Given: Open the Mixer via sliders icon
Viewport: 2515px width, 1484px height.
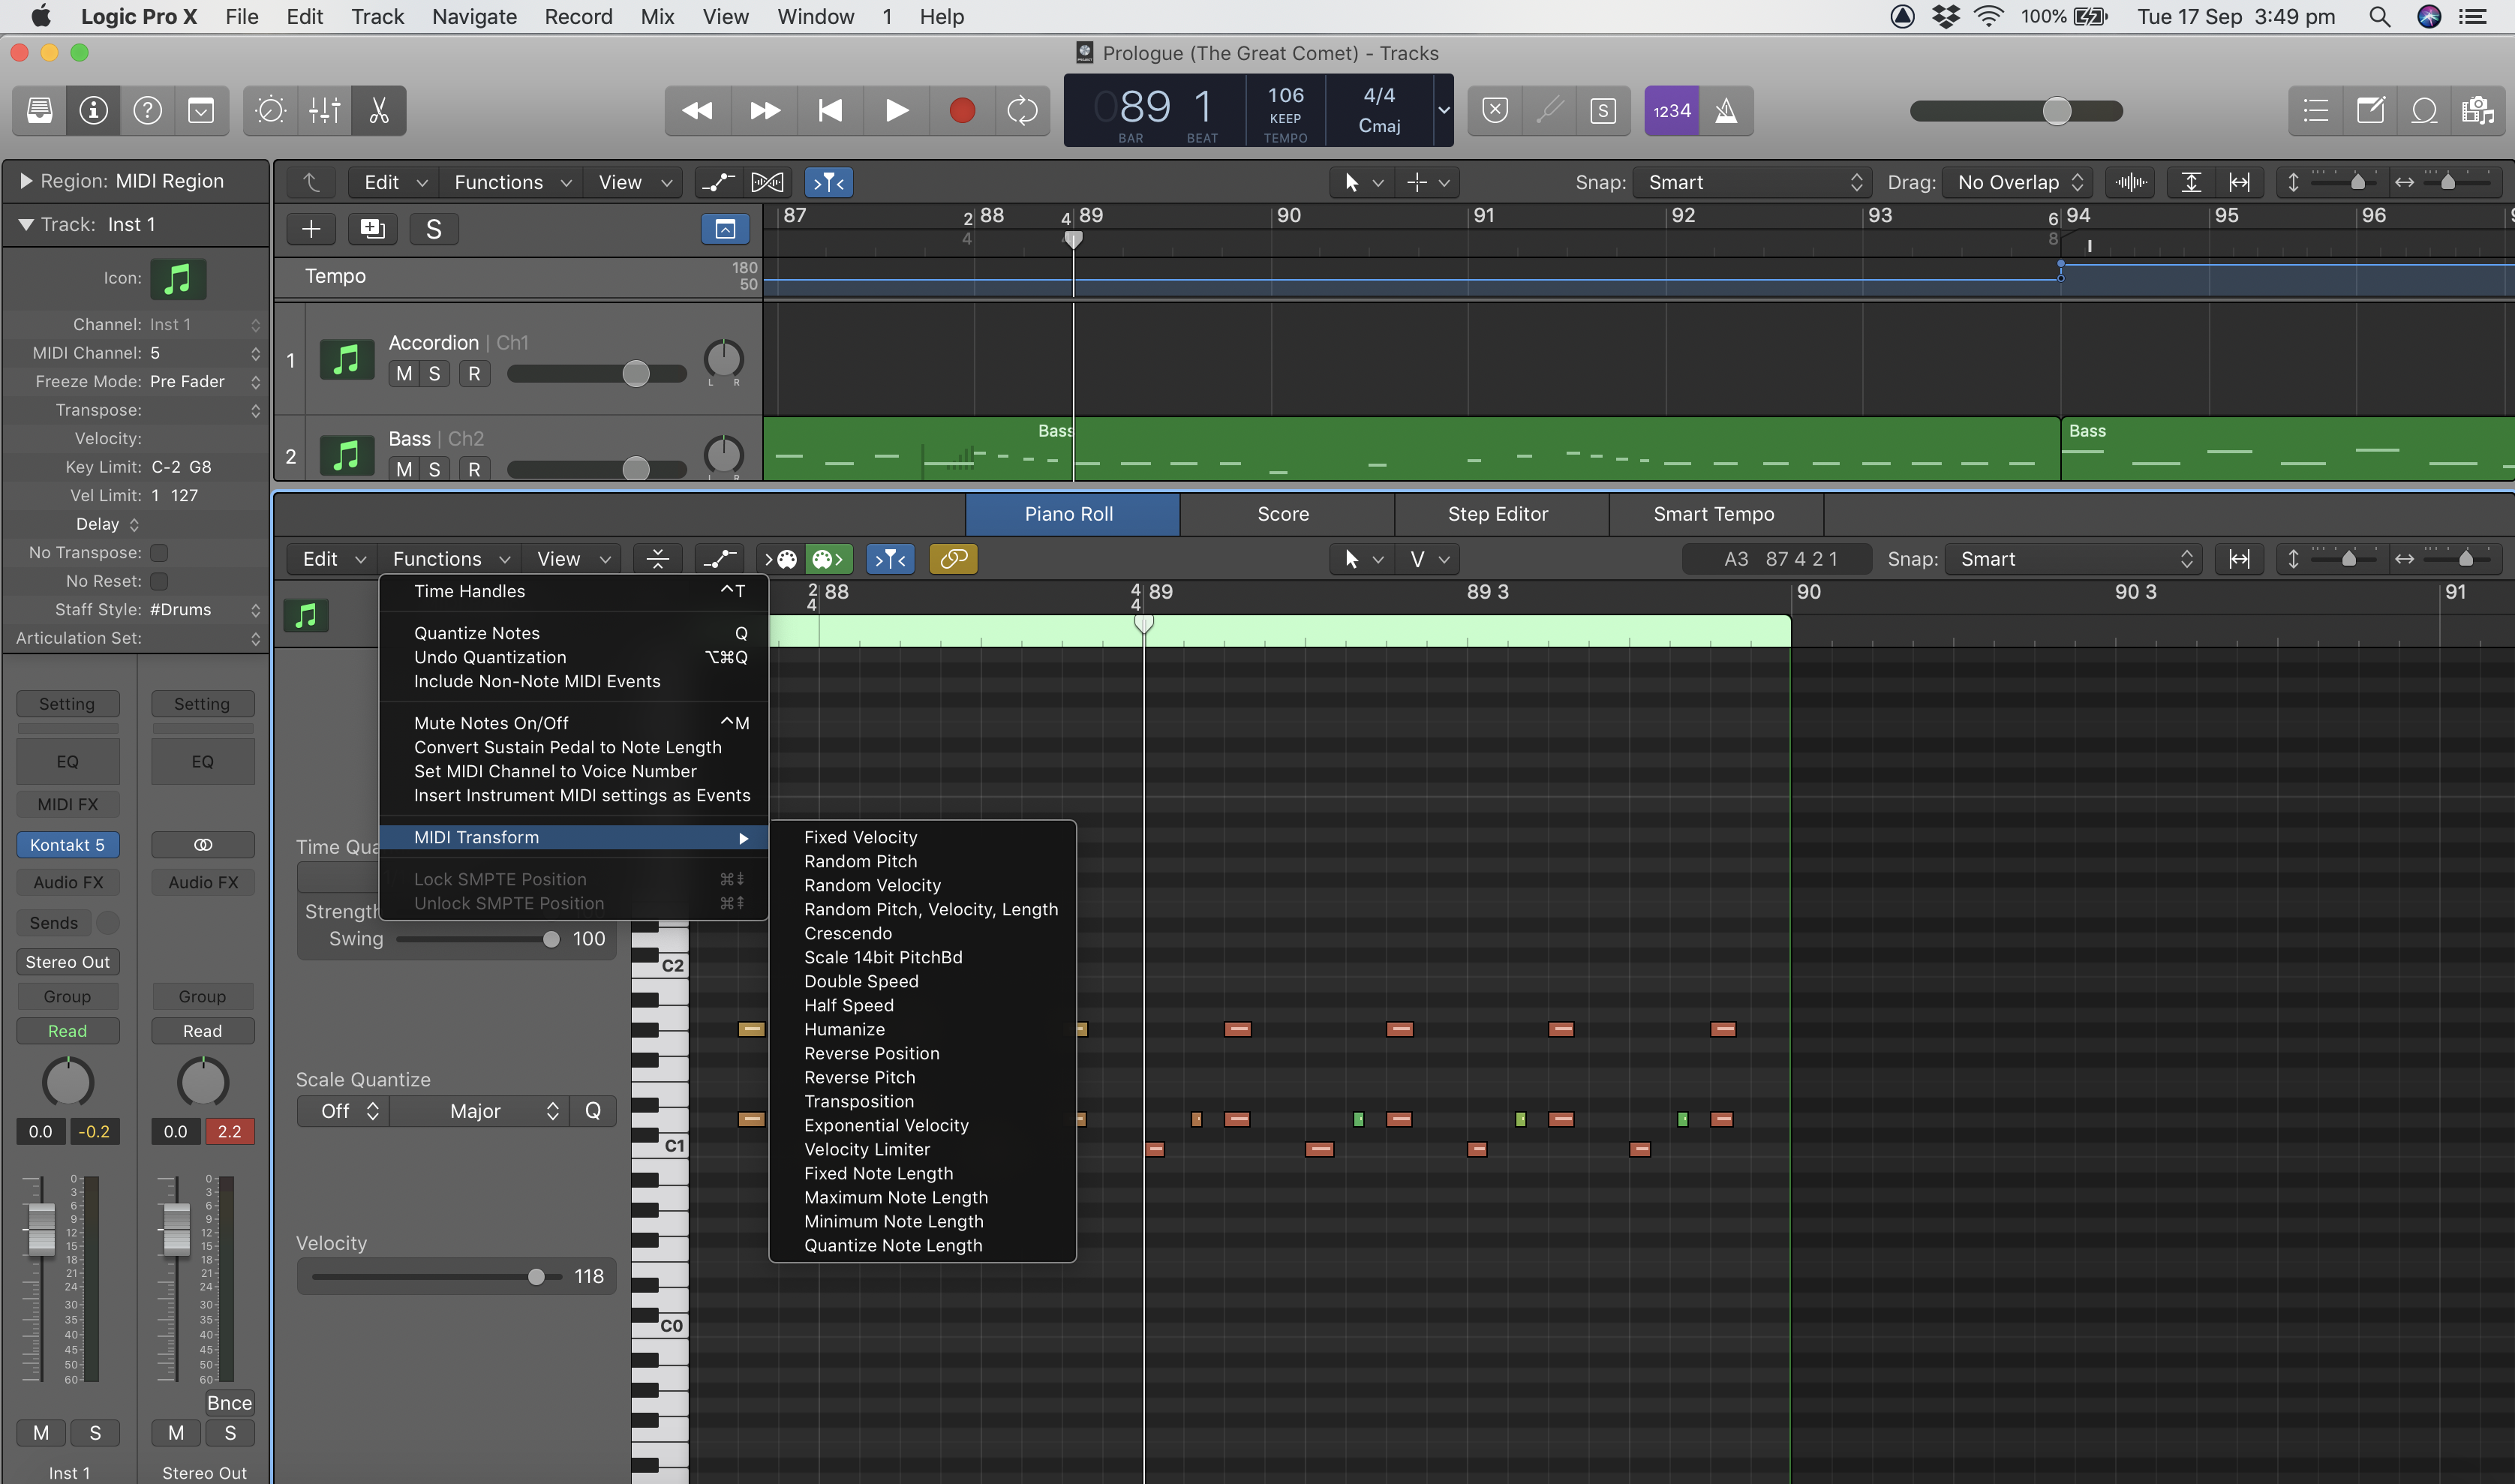Looking at the screenshot, I should pyautogui.click(x=324, y=110).
